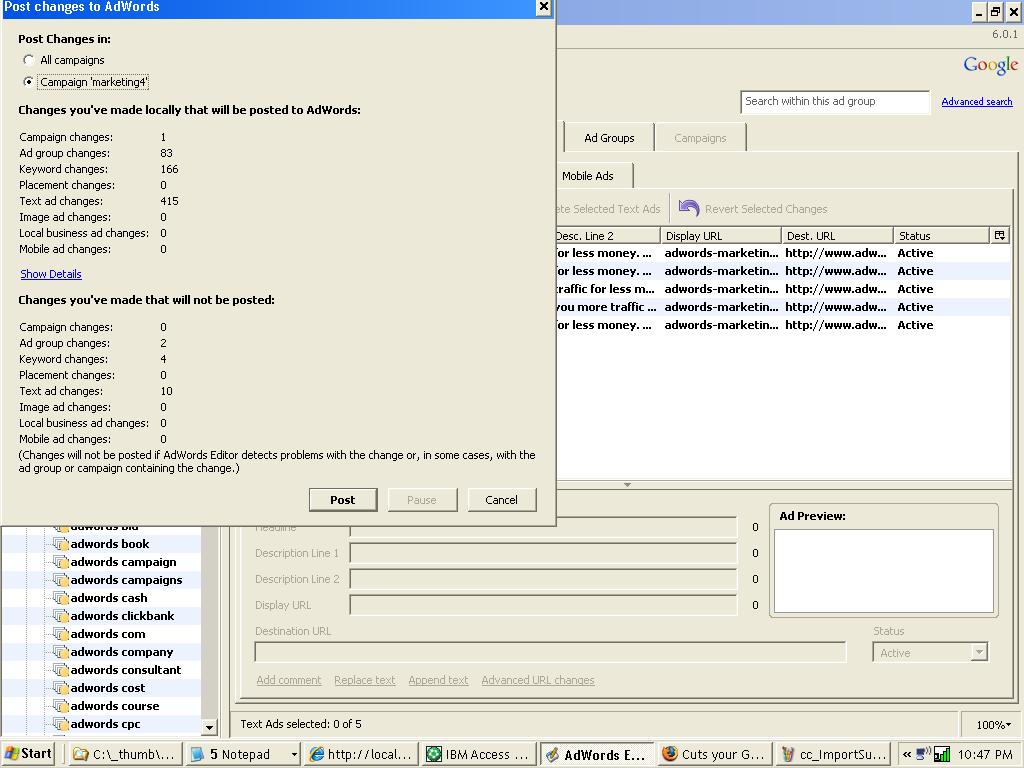Open the Show Details link
Image resolution: width=1024 pixels, height=768 pixels.
(51, 274)
